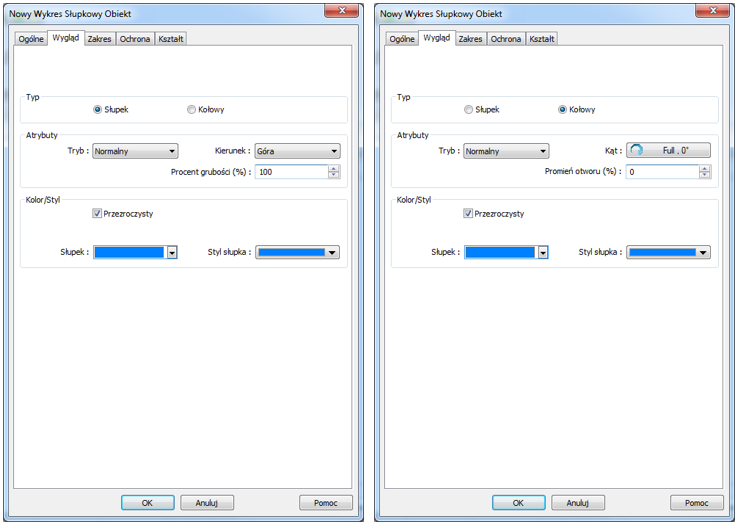The image size is (737, 522).
Task: Click Anuluj in left dialog
Action: (x=207, y=503)
